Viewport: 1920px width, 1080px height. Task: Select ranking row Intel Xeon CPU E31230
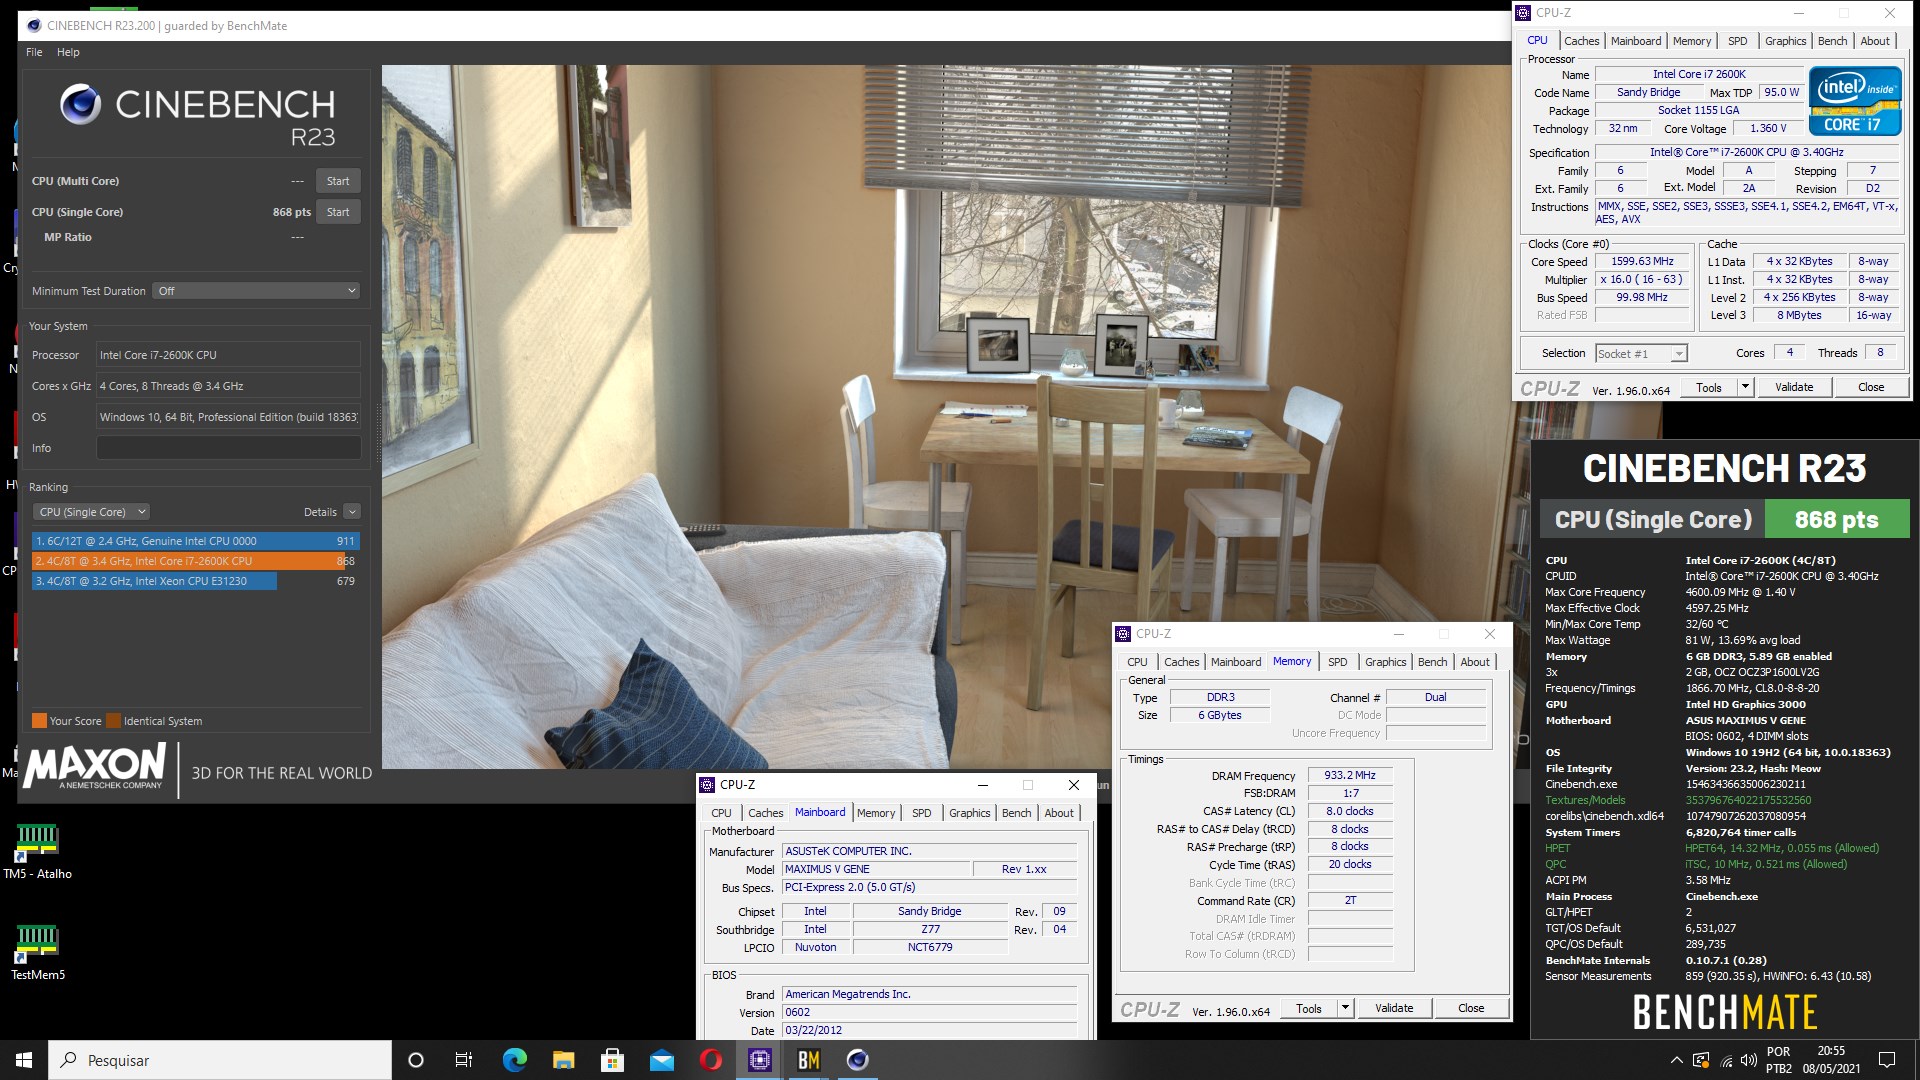point(195,581)
